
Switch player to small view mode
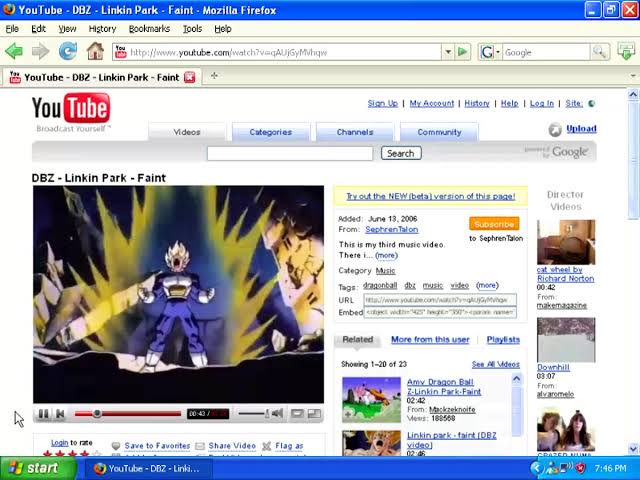[x=297, y=414]
